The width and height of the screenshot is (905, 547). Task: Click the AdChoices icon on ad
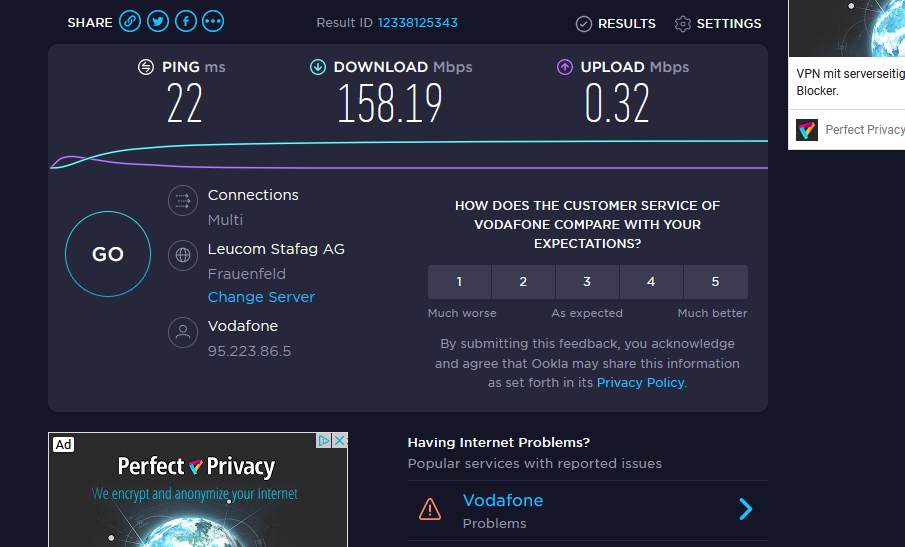(324, 441)
